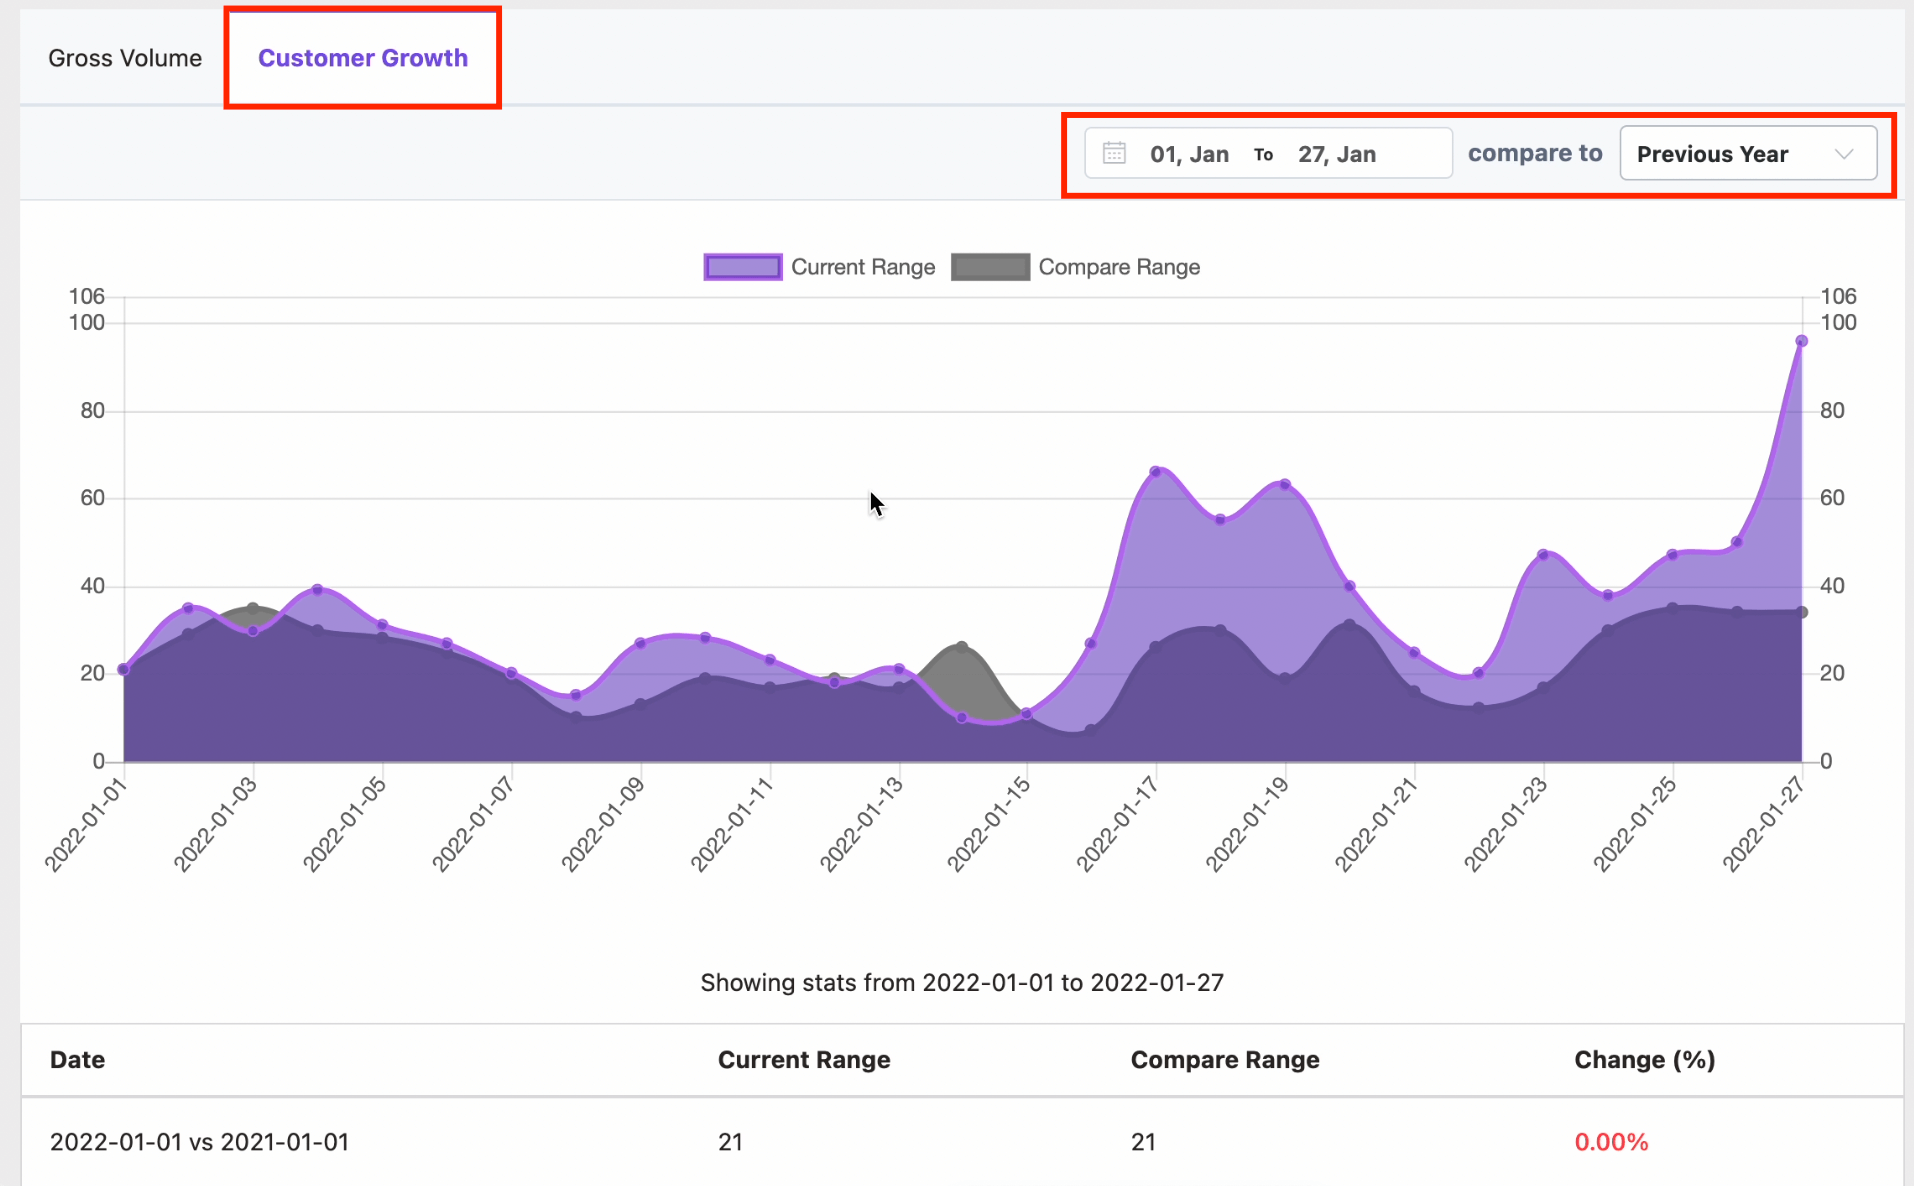Select the Customer Growth tab
The height and width of the screenshot is (1186, 1914).
[363, 58]
